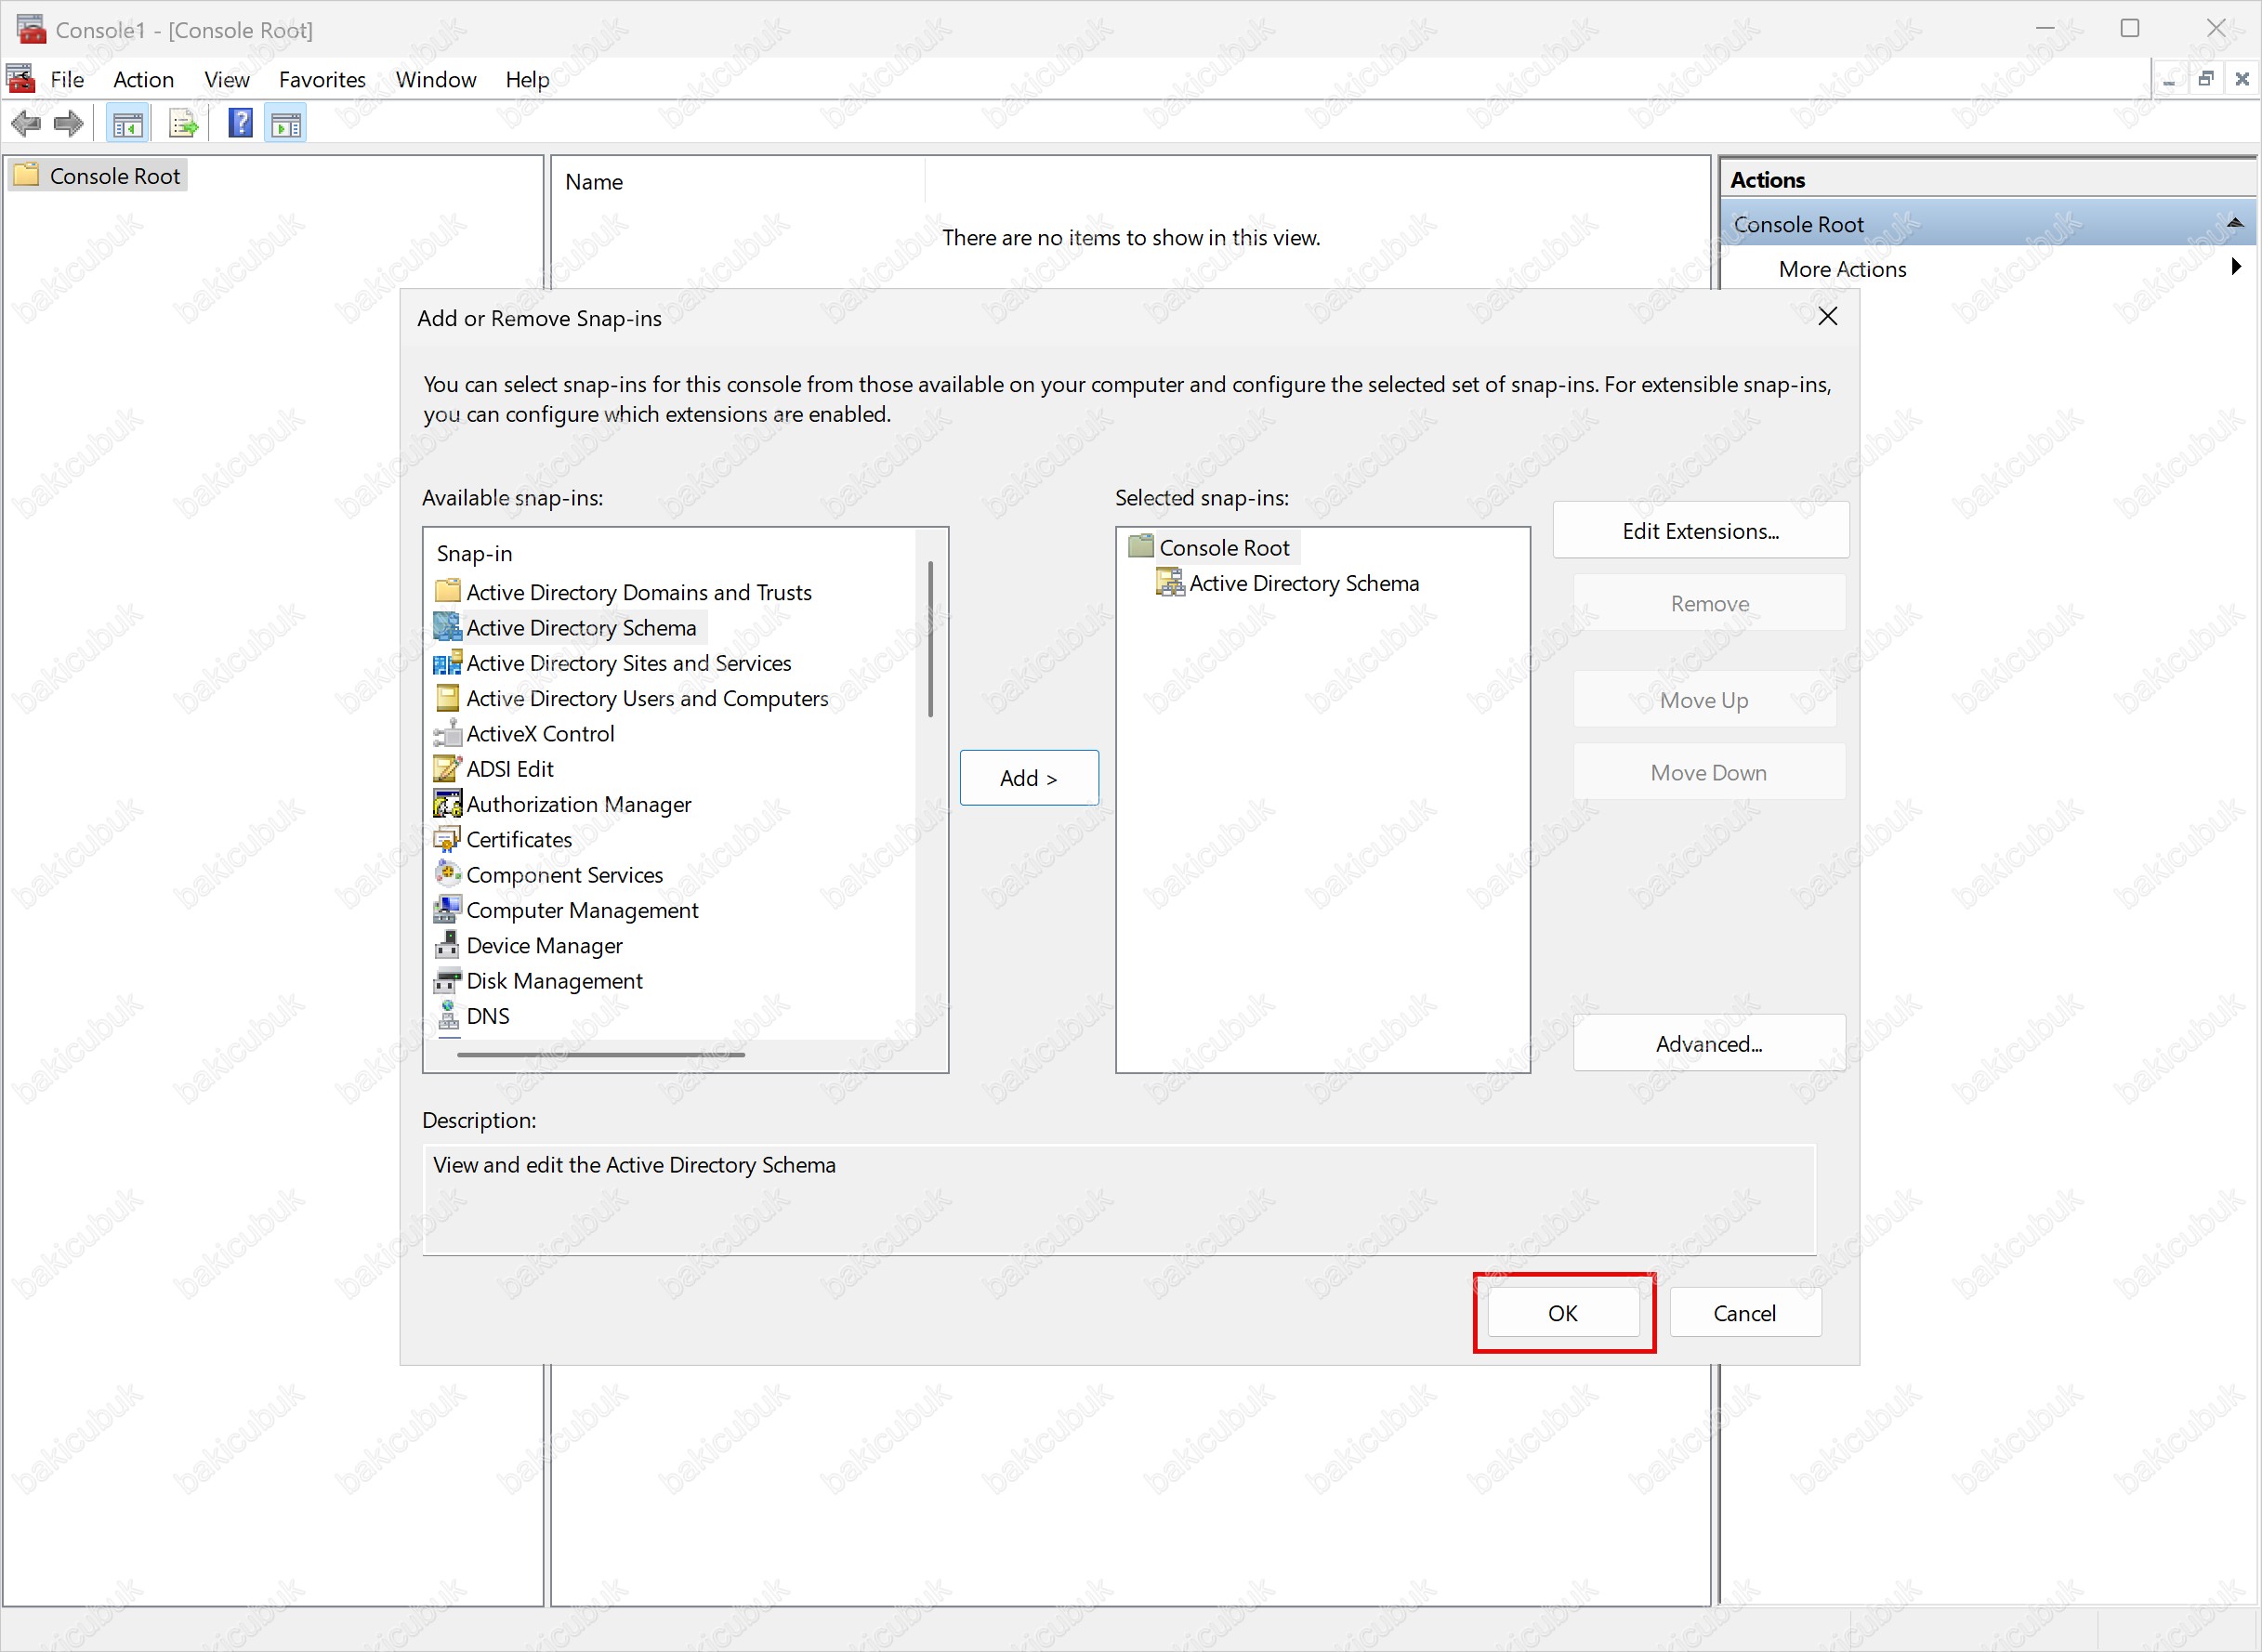Click MMC console icon in title bar
This screenshot has width=2262, height=1652.
click(x=30, y=29)
